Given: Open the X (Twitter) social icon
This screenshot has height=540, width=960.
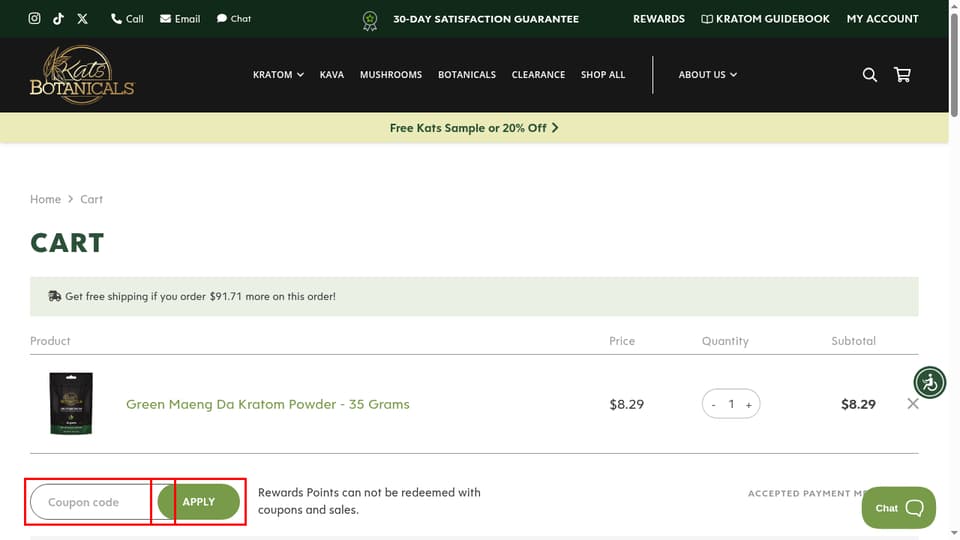Looking at the screenshot, I should pyautogui.click(x=82, y=18).
